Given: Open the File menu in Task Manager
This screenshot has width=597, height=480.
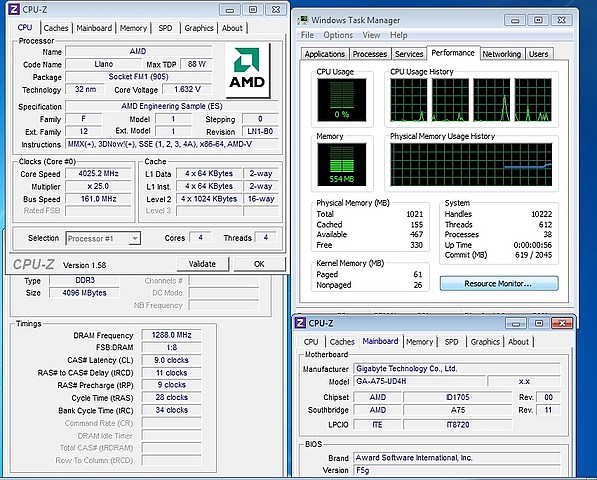Looking at the screenshot, I should (x=307, y=35).
